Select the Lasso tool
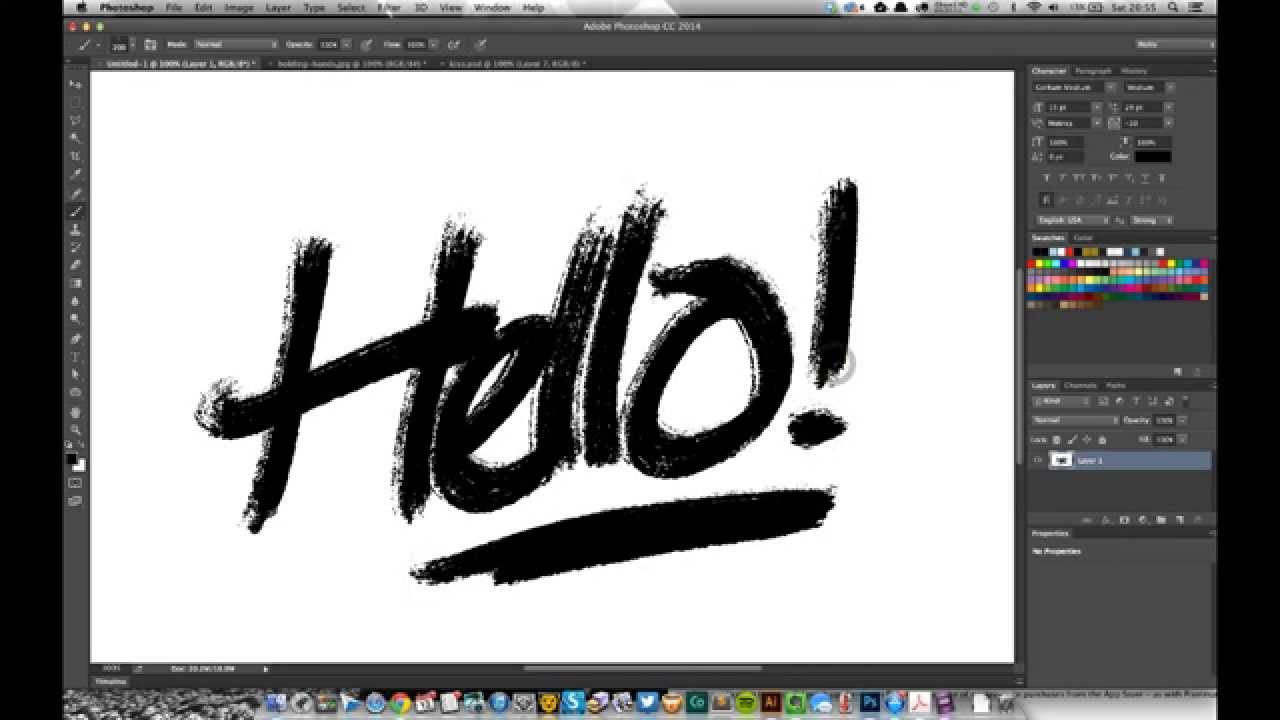 (x=75, y=120)
